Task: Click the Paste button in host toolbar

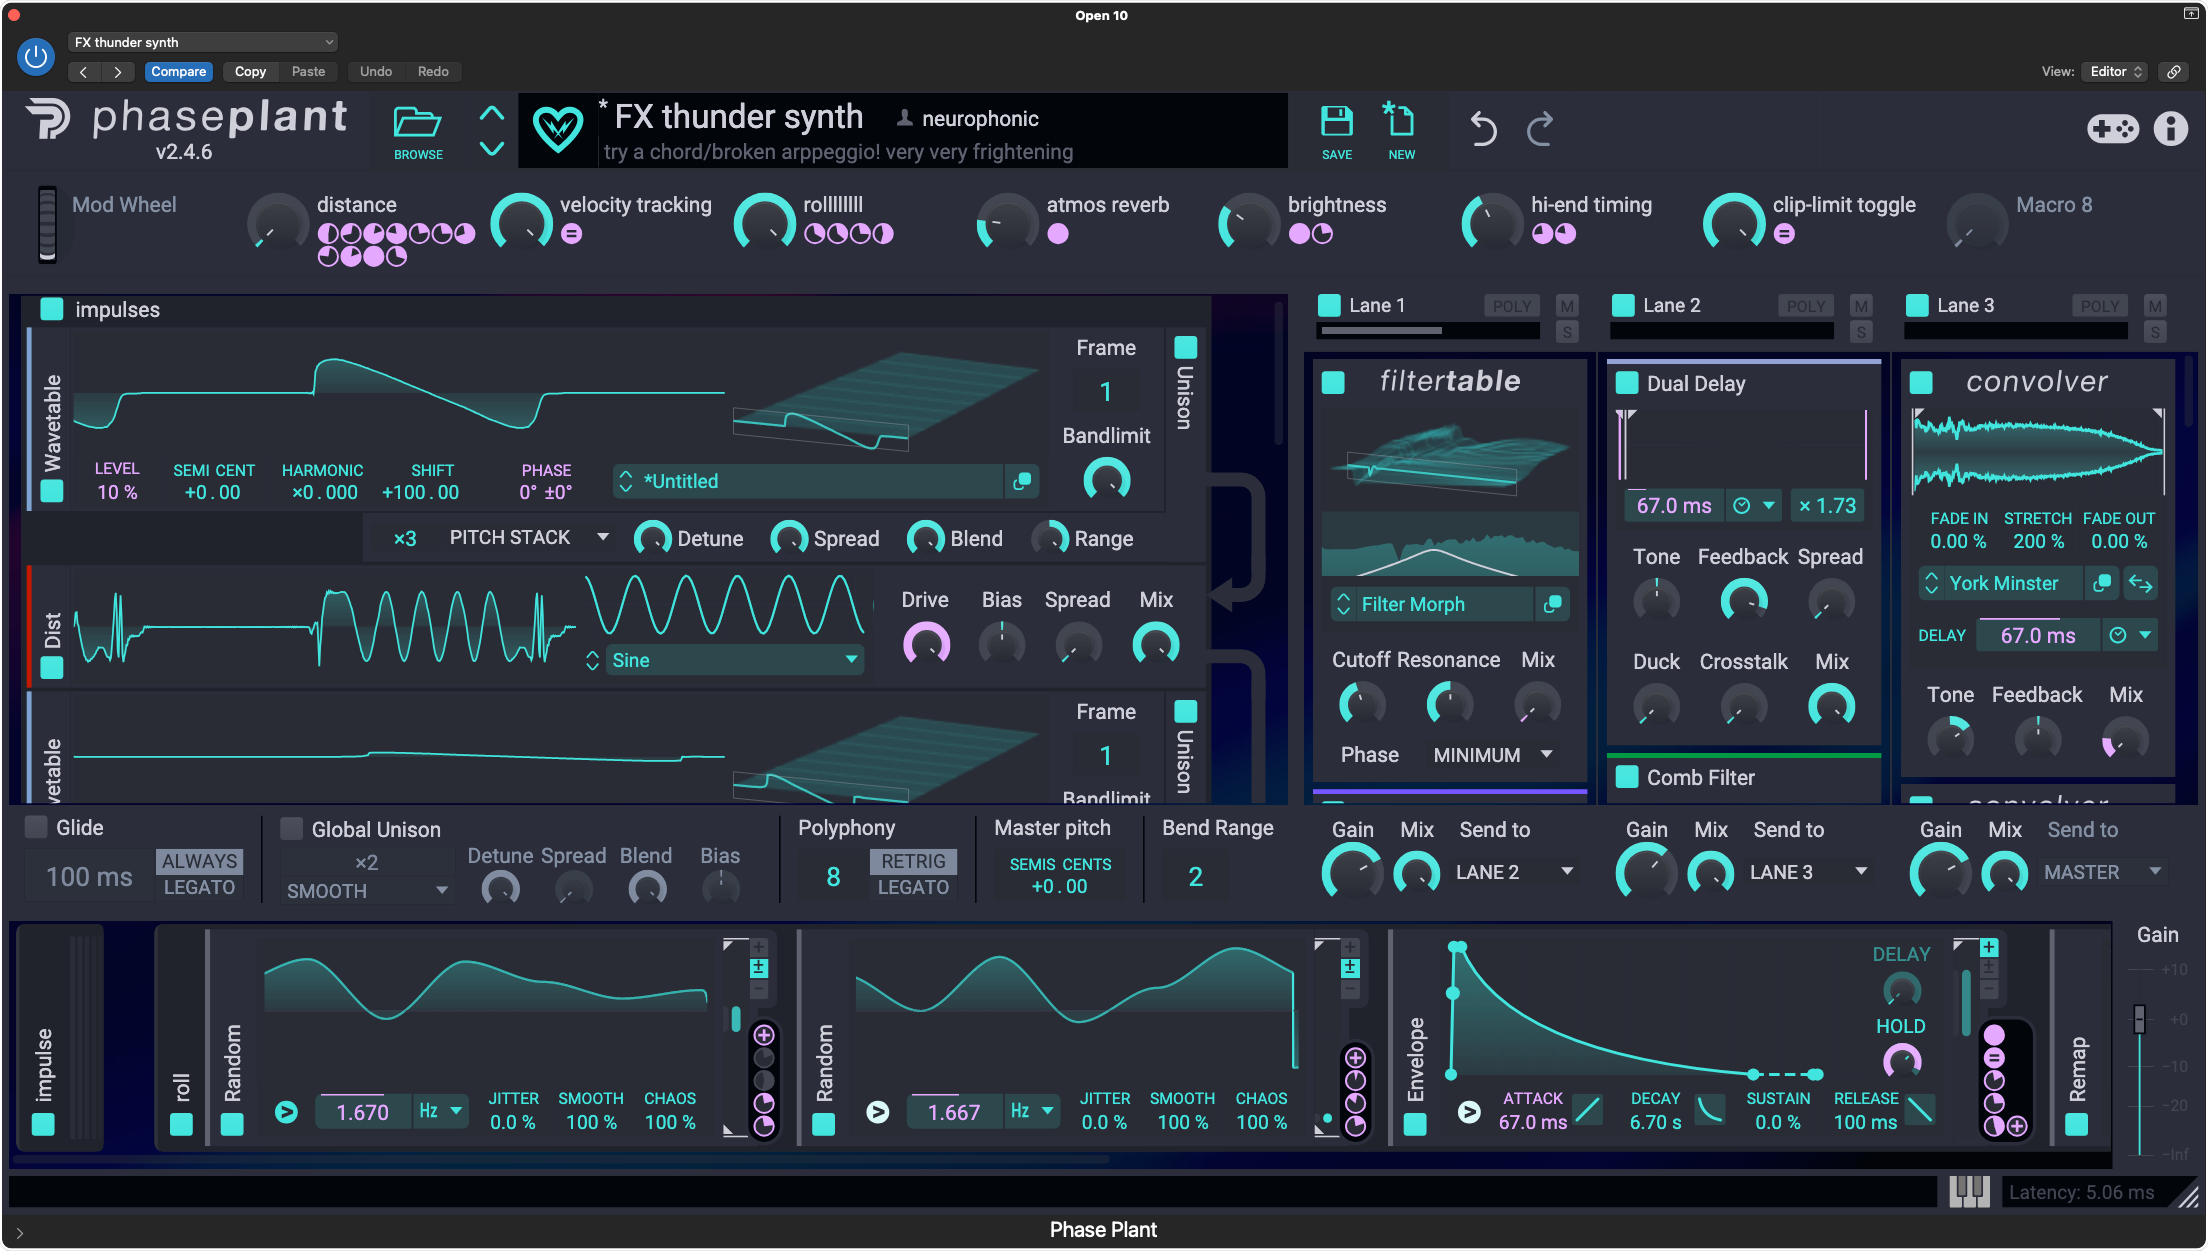Action: [308, 72]
